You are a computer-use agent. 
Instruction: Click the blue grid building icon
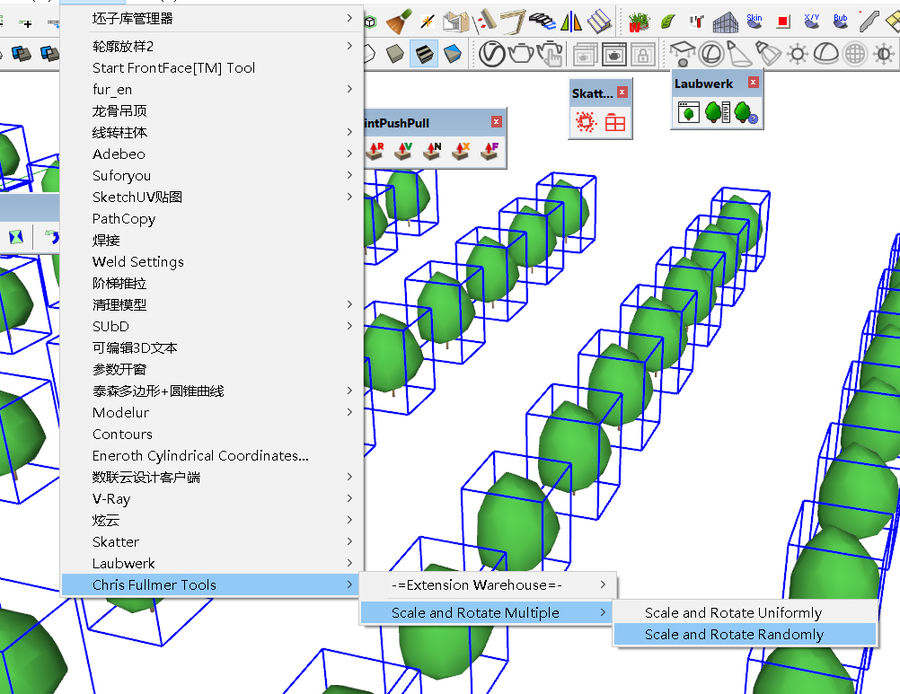point(726,22)
